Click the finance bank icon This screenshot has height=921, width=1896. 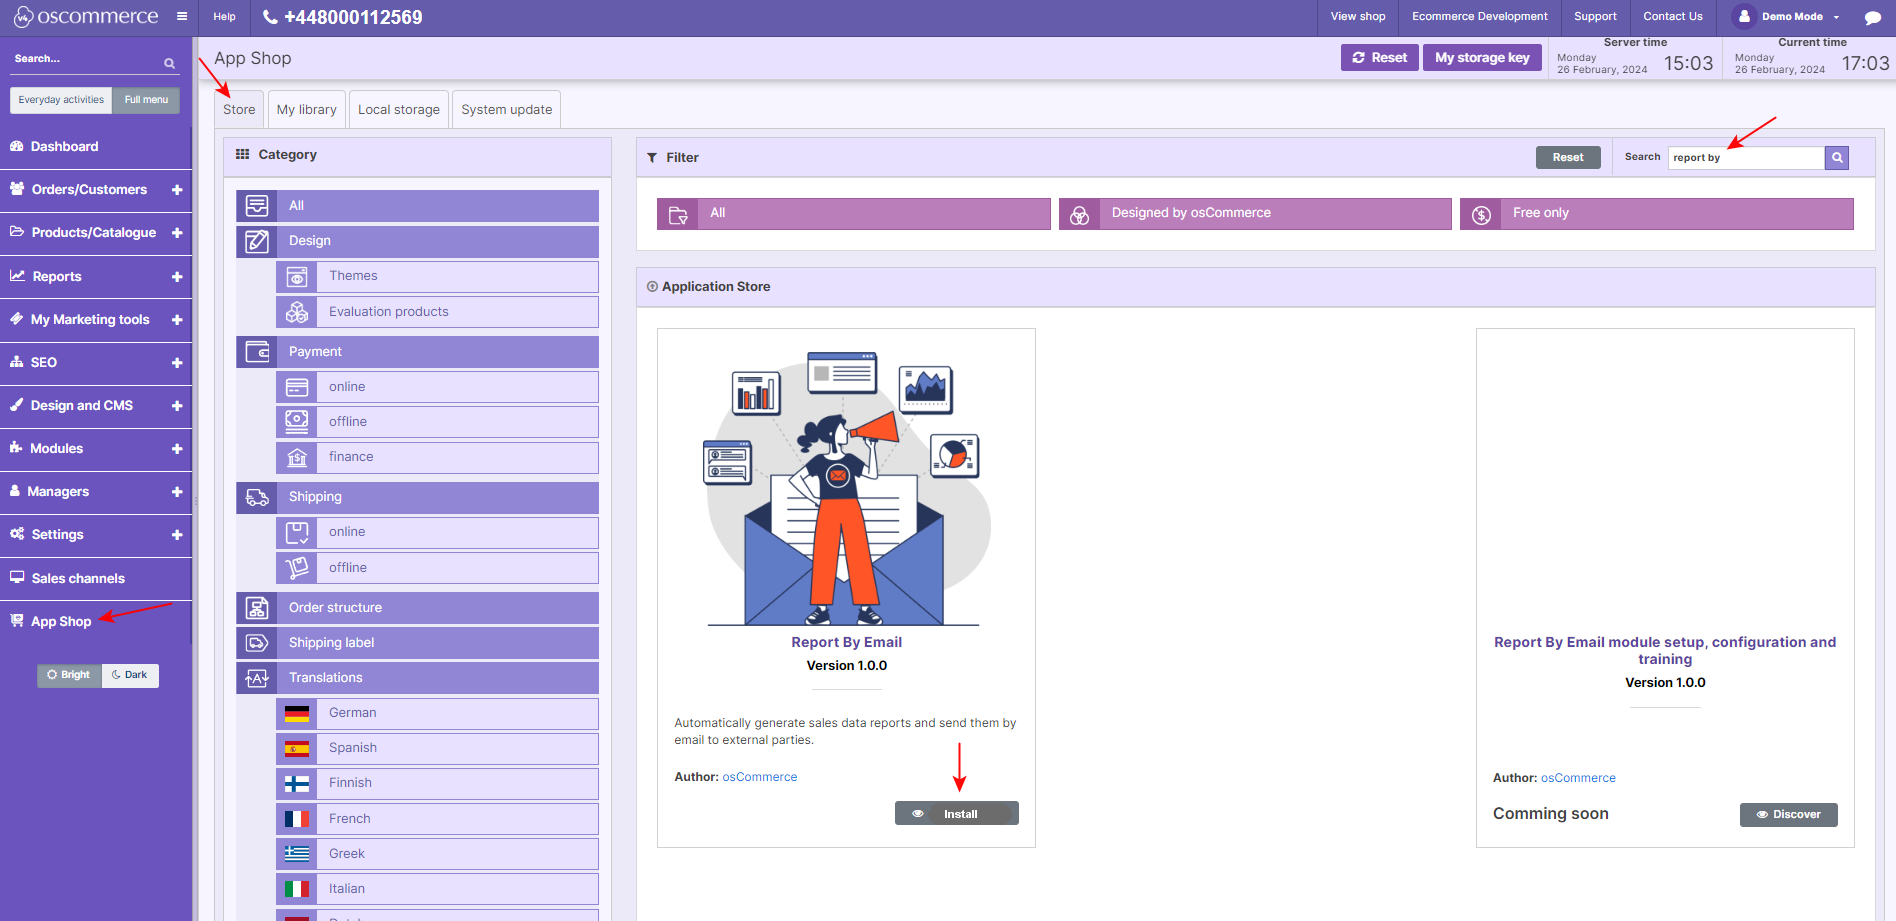(297, 457)
